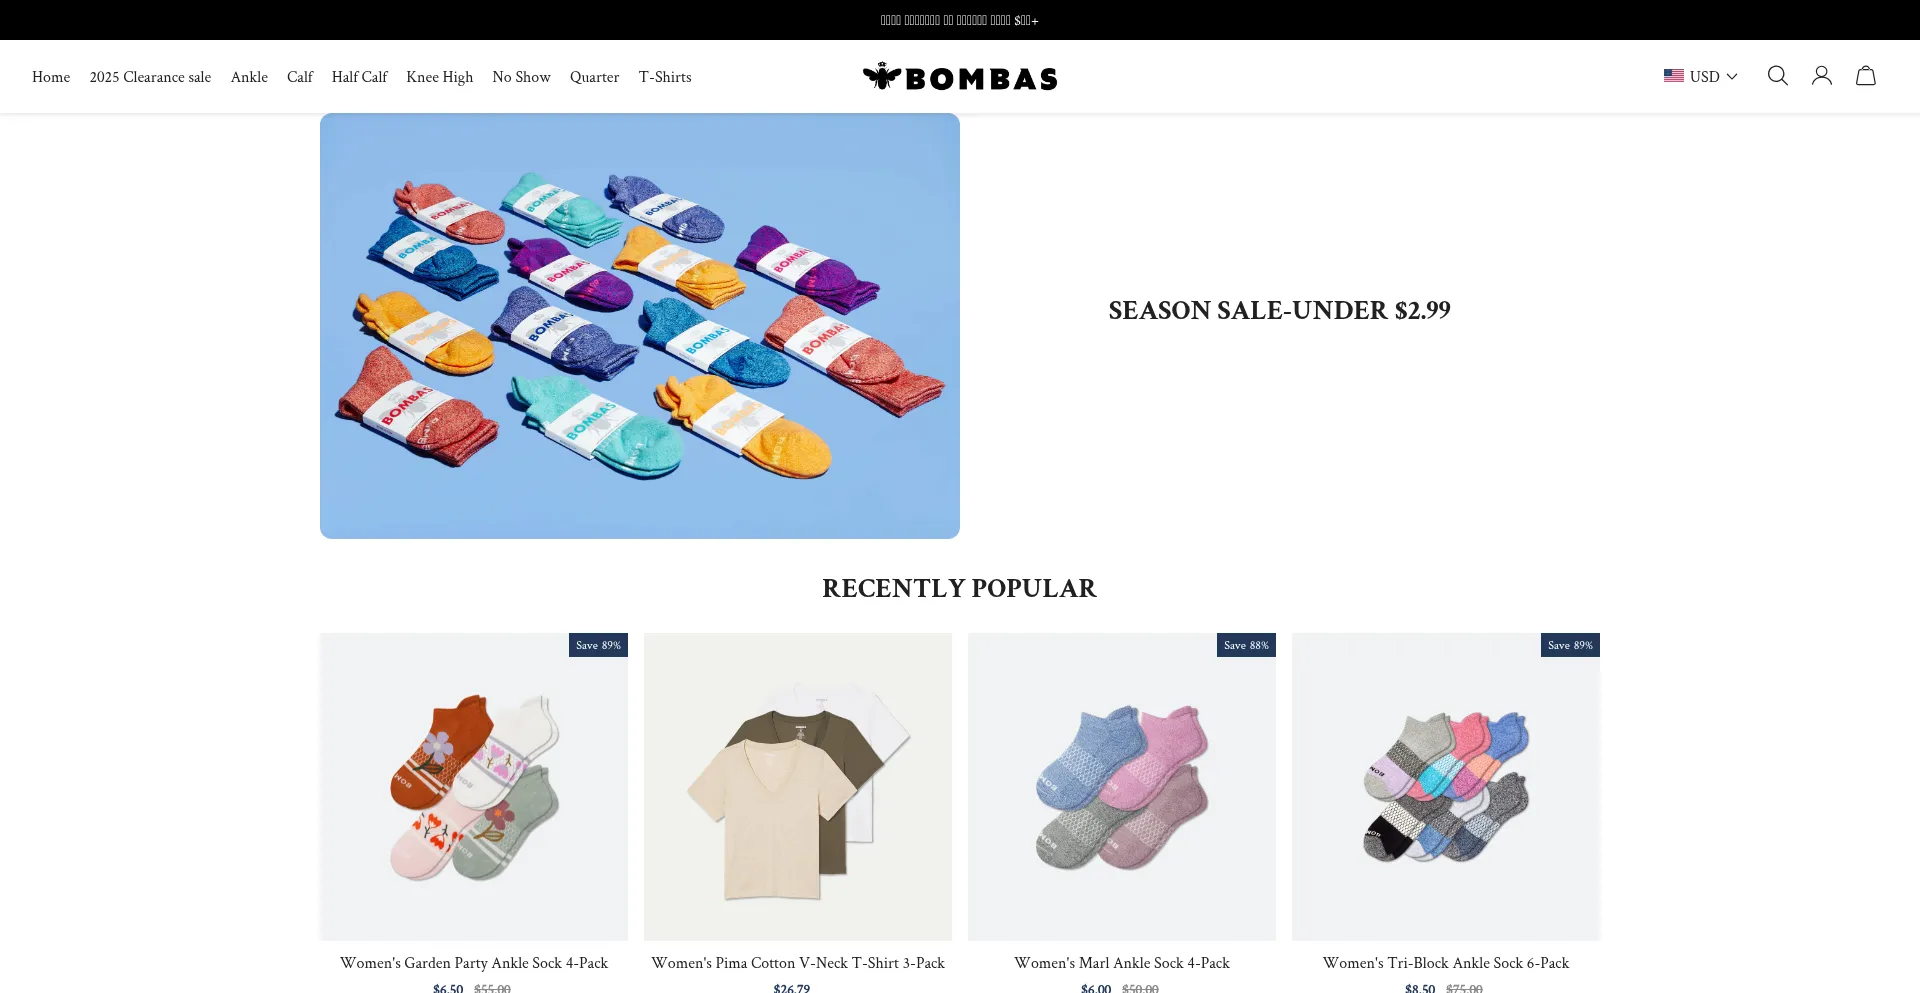Viewport: 1920px width, 993px height.
Task: Open the No Show category
Action: coord(521,77)
